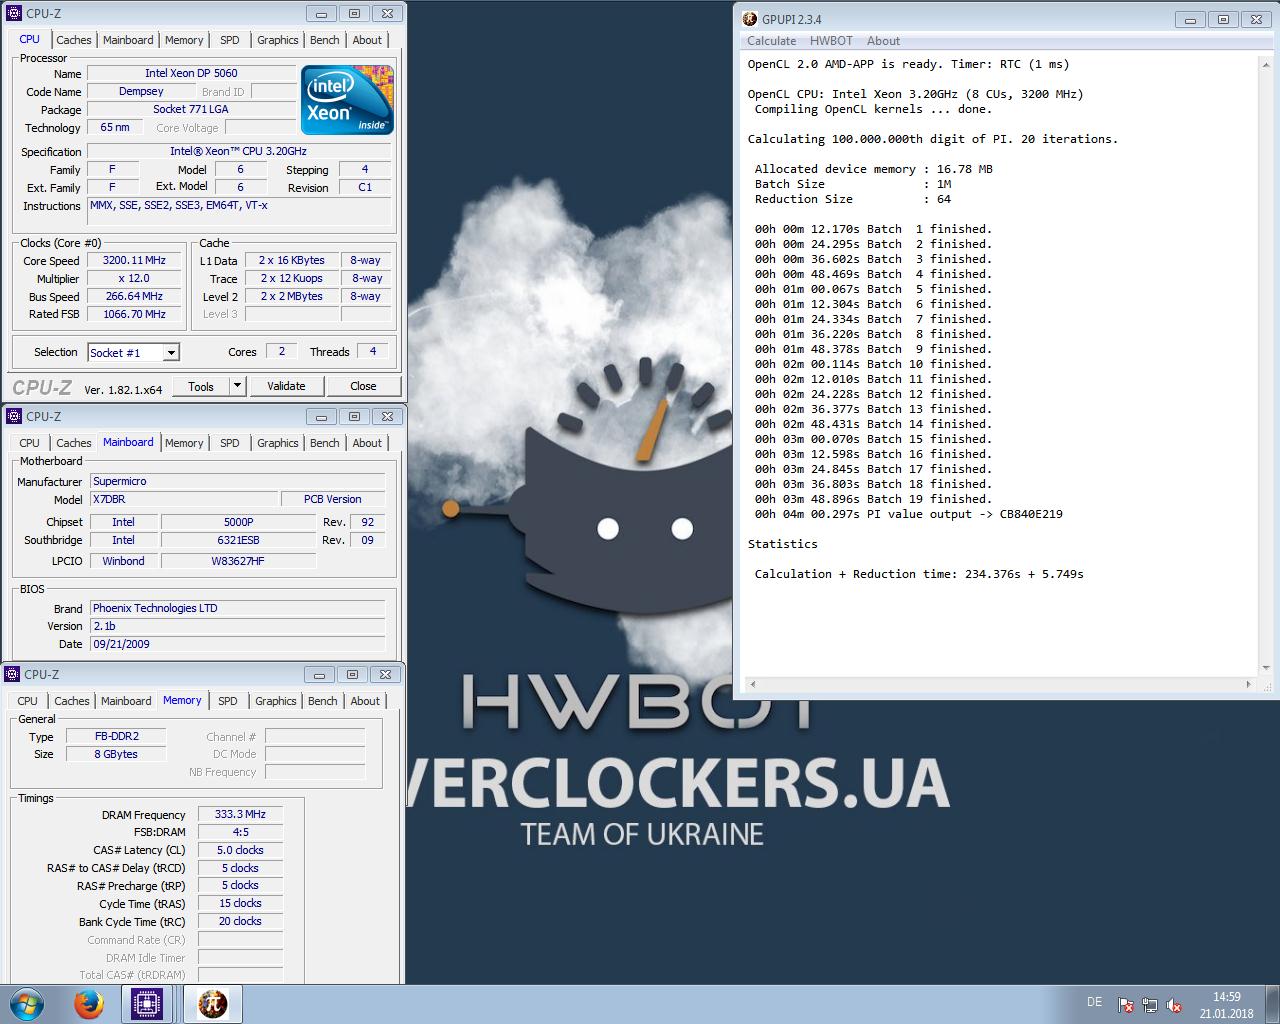Select Graphics tab in Memory CPU-Z window
The image size is (1280, 1024).
coord(276,701)
